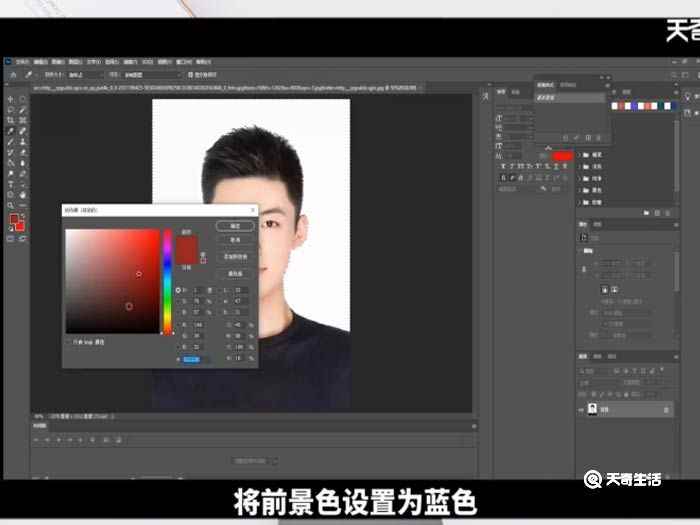Expand the bottom swatch folder group
This screenshot has height=525, width=700.
(x=580, y=202)
